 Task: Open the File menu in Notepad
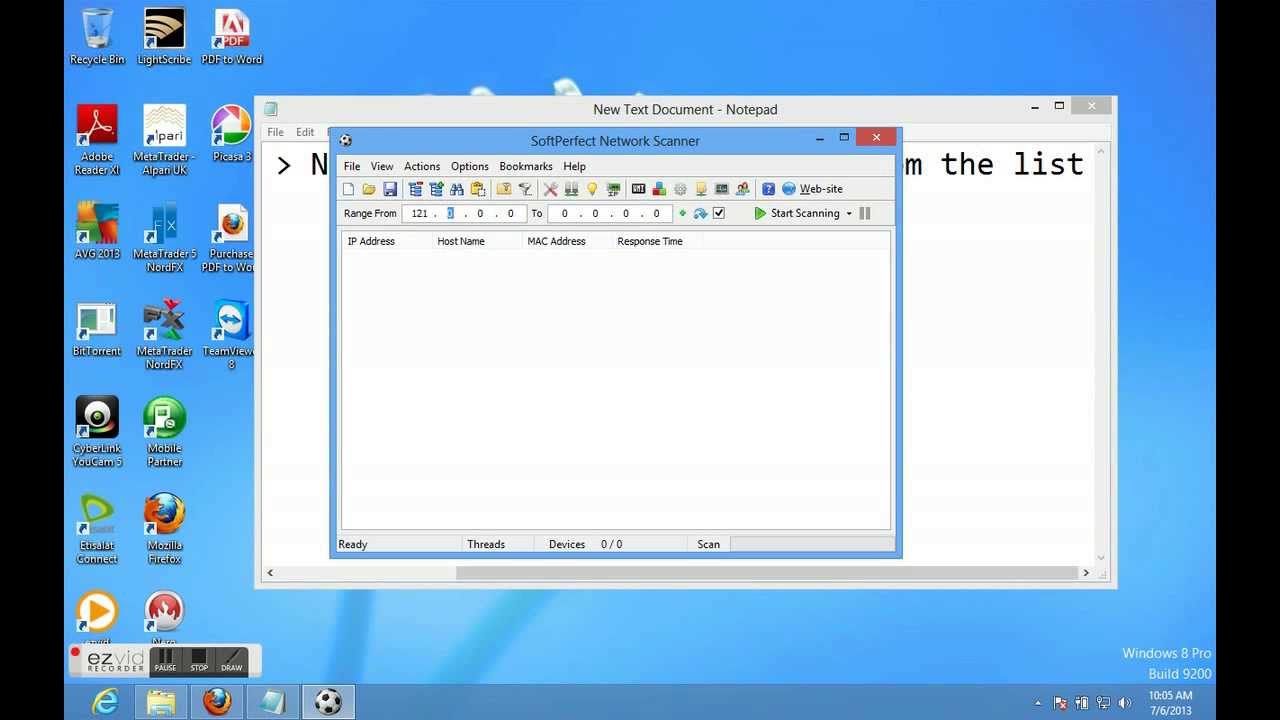pos(275,132)
